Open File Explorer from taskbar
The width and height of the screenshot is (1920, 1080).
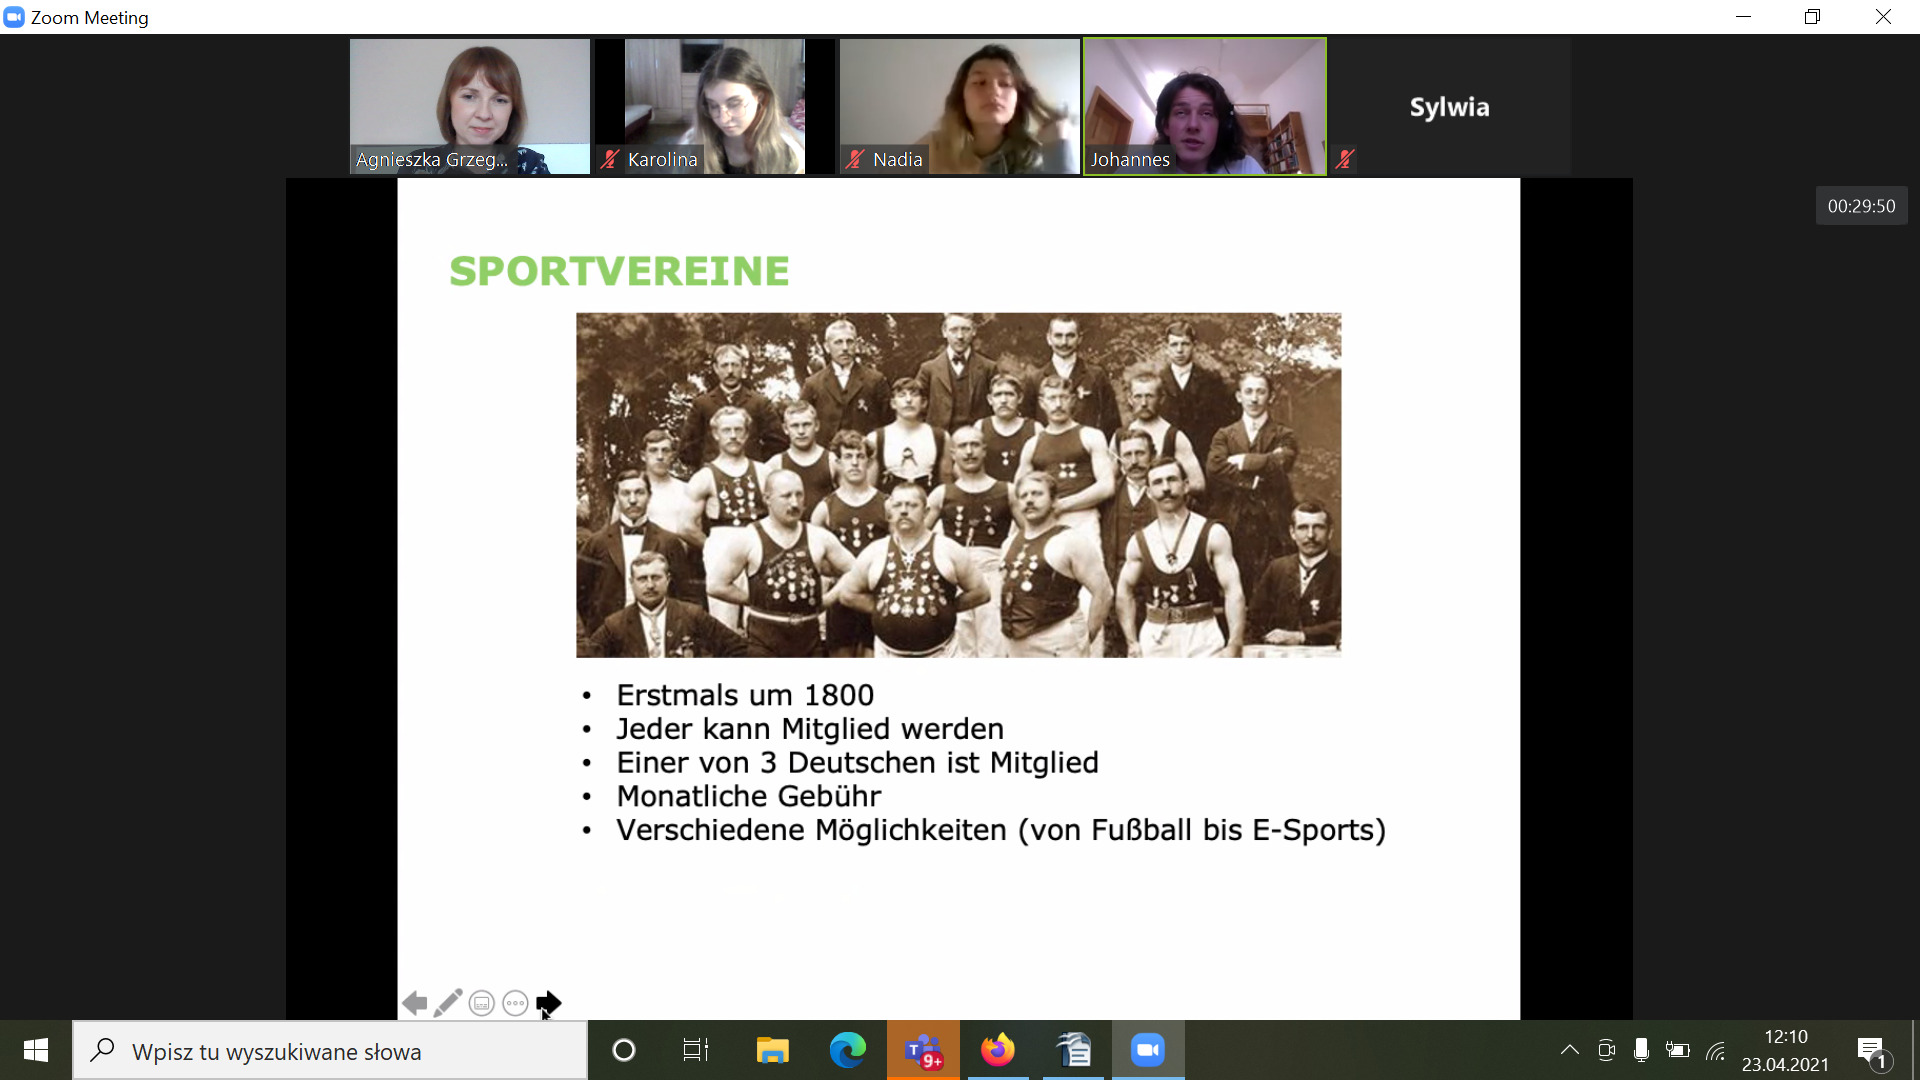coord(772,1050)
